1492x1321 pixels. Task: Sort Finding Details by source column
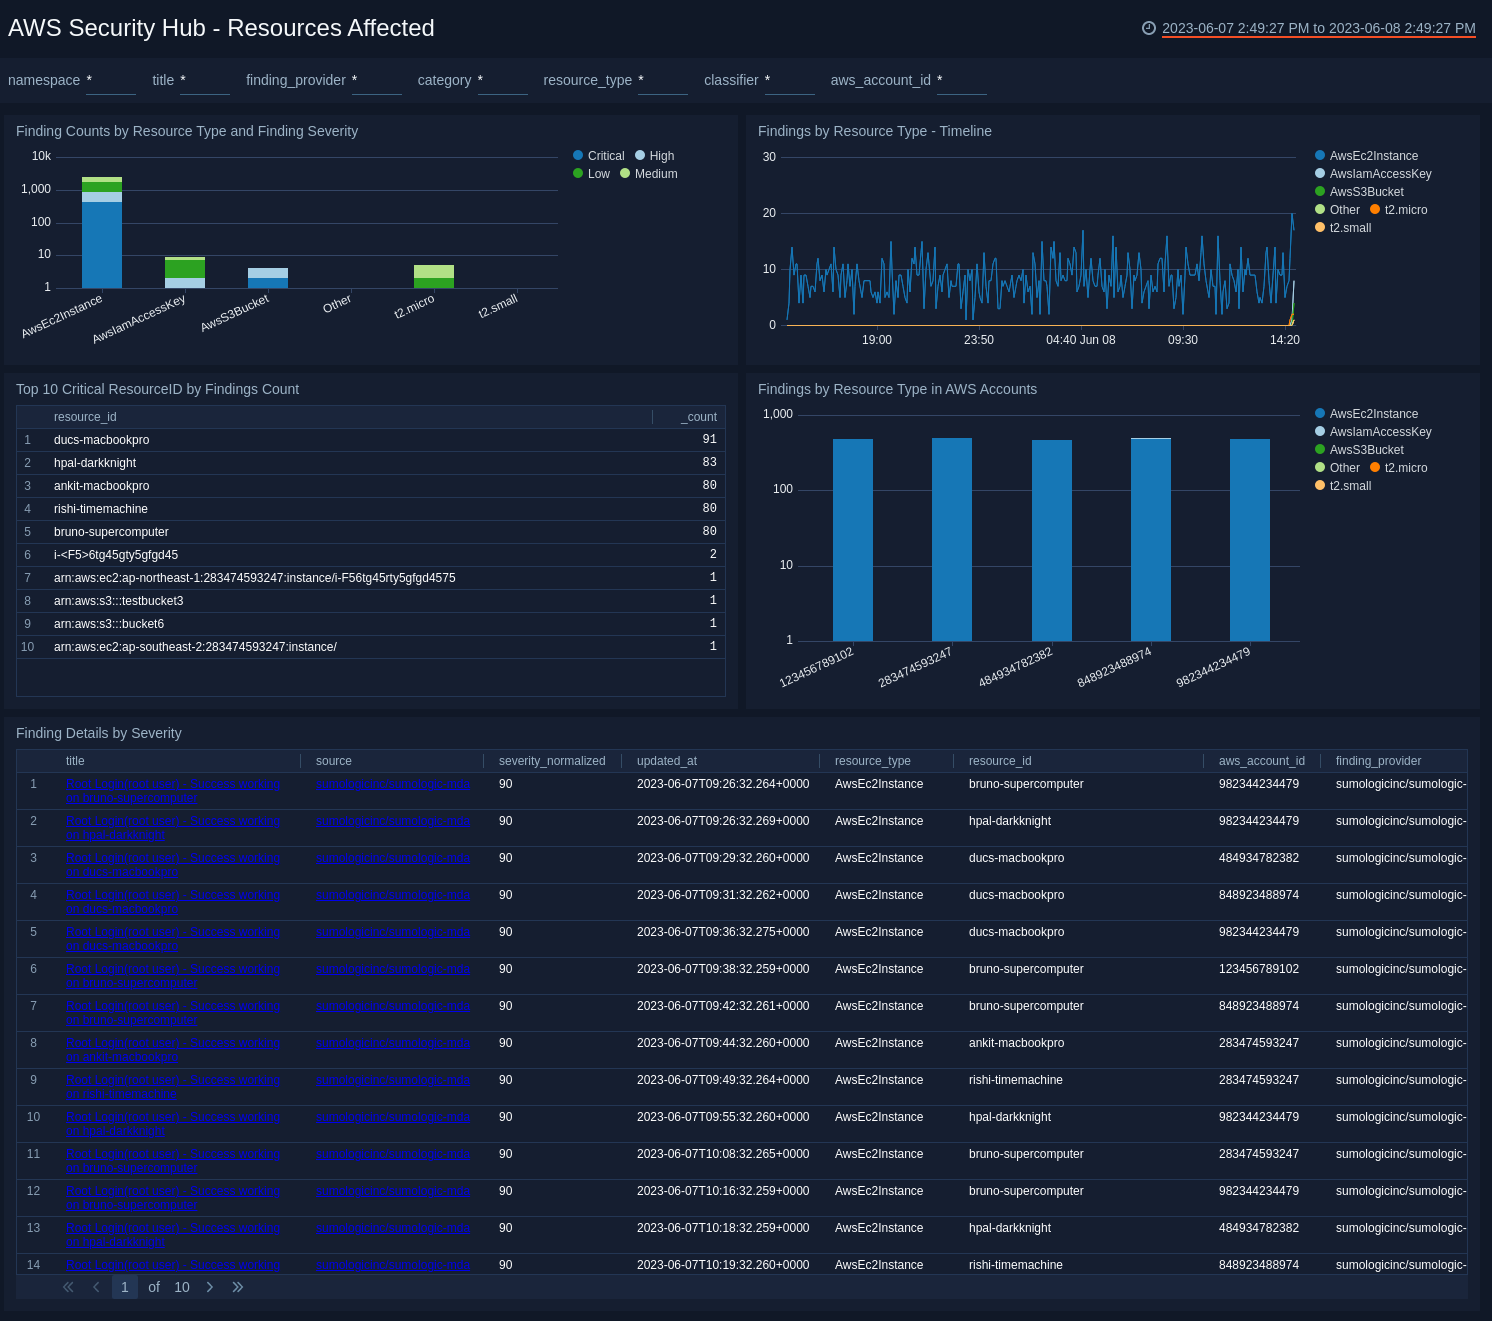tap(334, 761)
